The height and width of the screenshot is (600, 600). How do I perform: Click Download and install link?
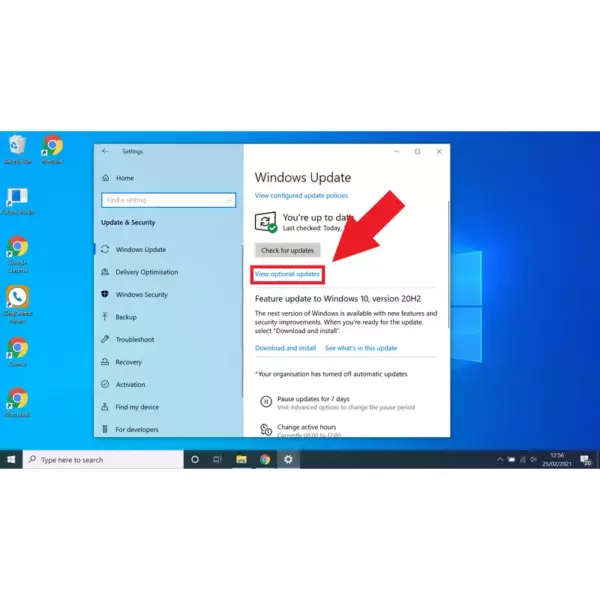tap(285, 348)
